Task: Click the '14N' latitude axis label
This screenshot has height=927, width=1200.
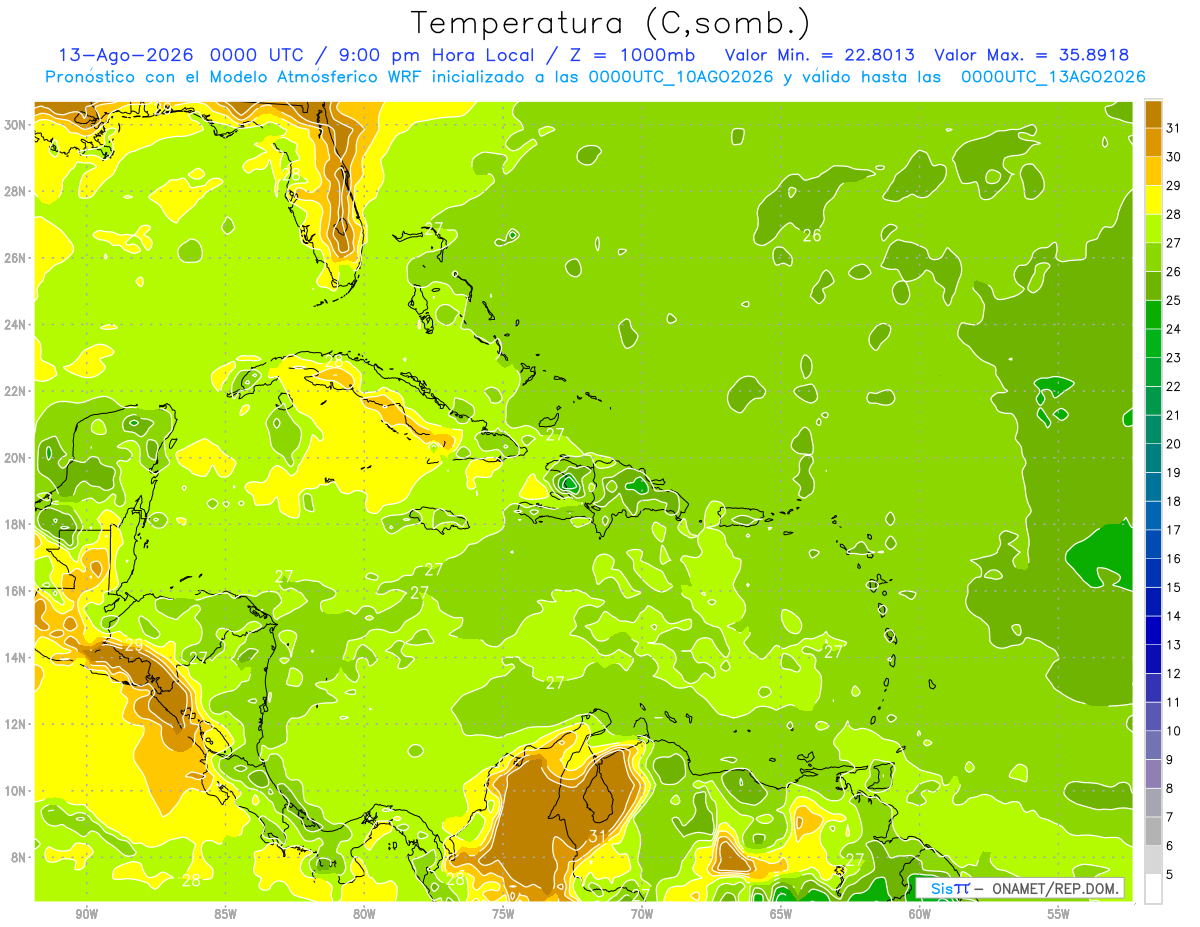Action: pos(15,658)
